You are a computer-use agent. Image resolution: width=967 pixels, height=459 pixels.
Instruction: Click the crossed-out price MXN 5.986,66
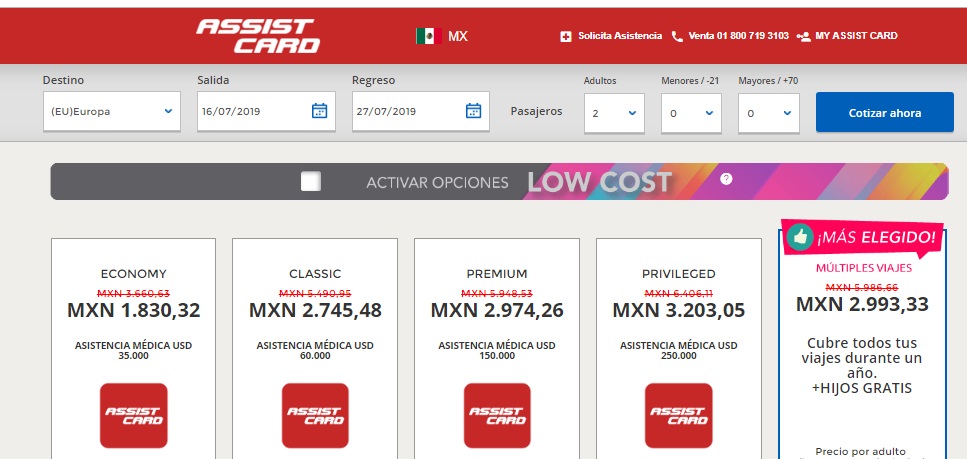pos(862,287)
